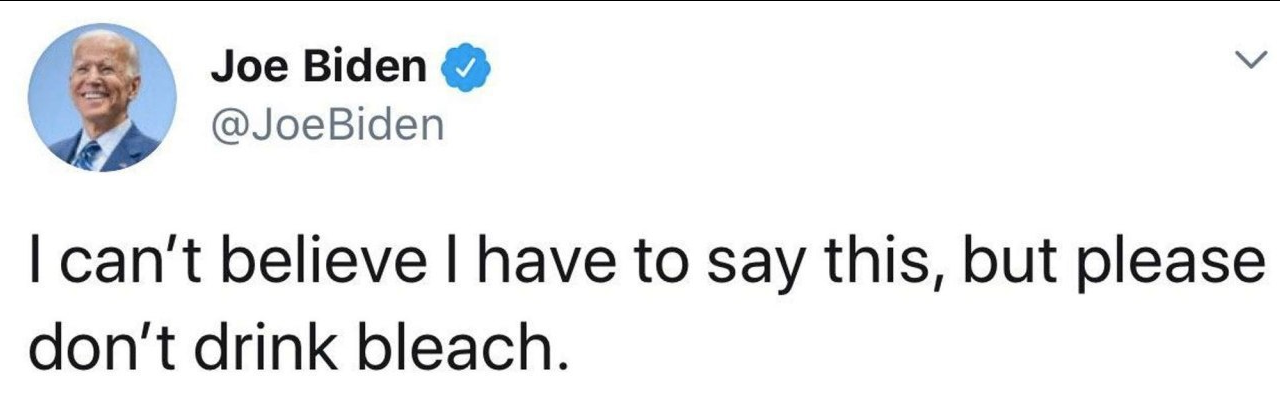The height and width of the screenshot is (410, 1280).
Task: Click the @JoeBiden handle
Action: (x=327, y=127)
